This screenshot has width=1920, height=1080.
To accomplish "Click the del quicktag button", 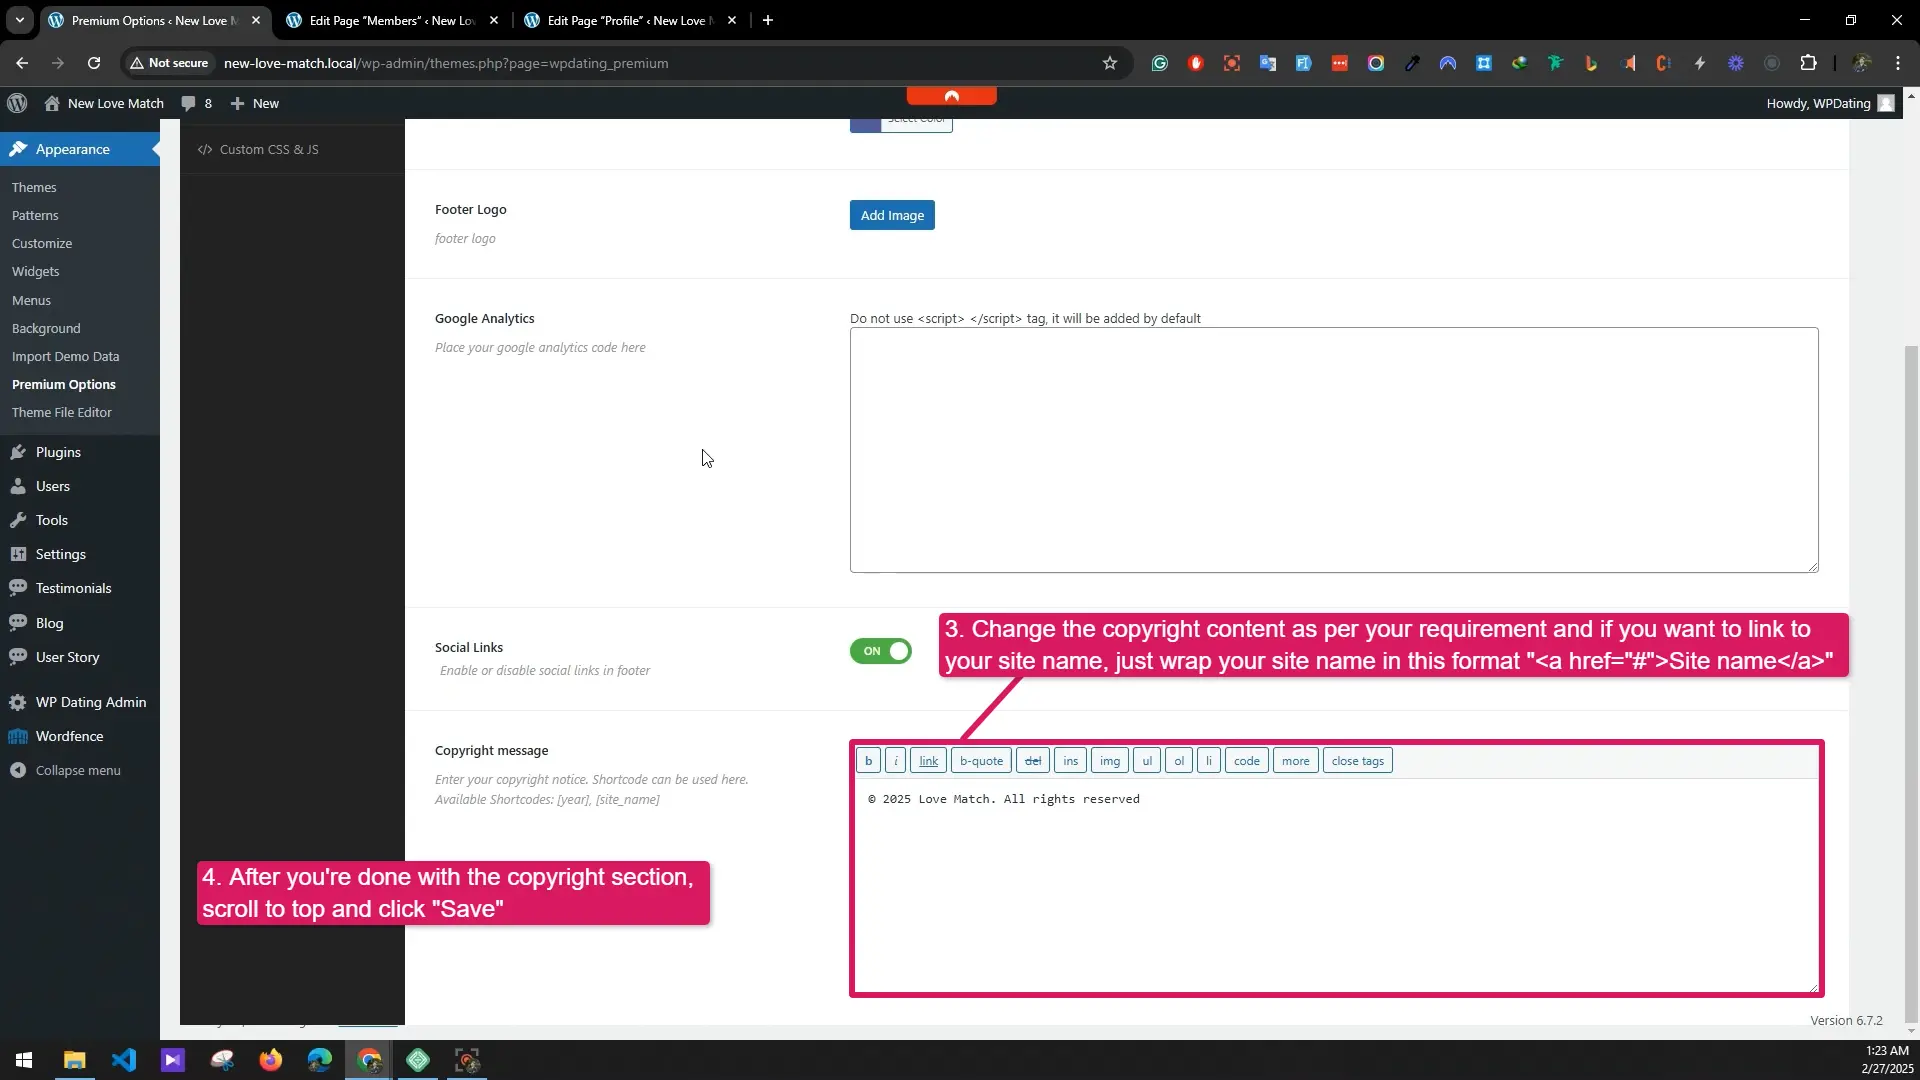I will (x=1033, y=761).
